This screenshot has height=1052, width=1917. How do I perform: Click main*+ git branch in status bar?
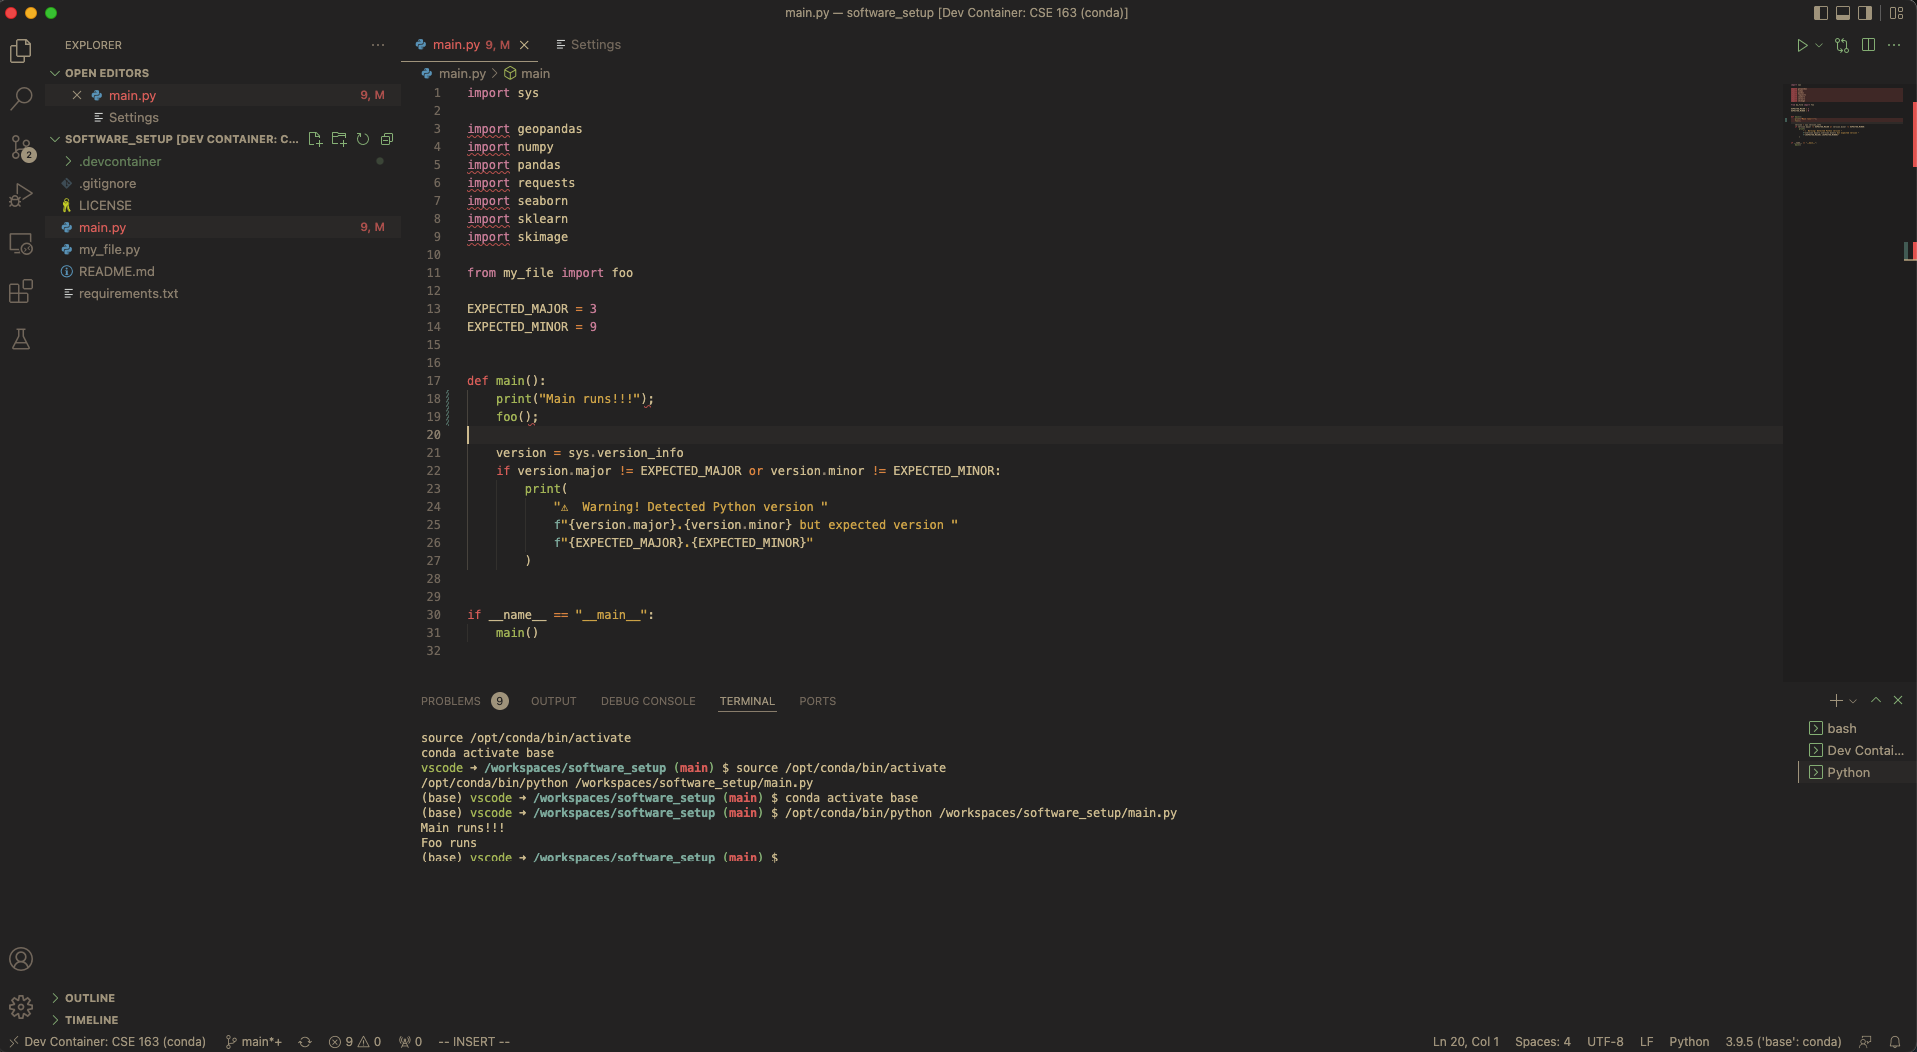pos(254,1042)
